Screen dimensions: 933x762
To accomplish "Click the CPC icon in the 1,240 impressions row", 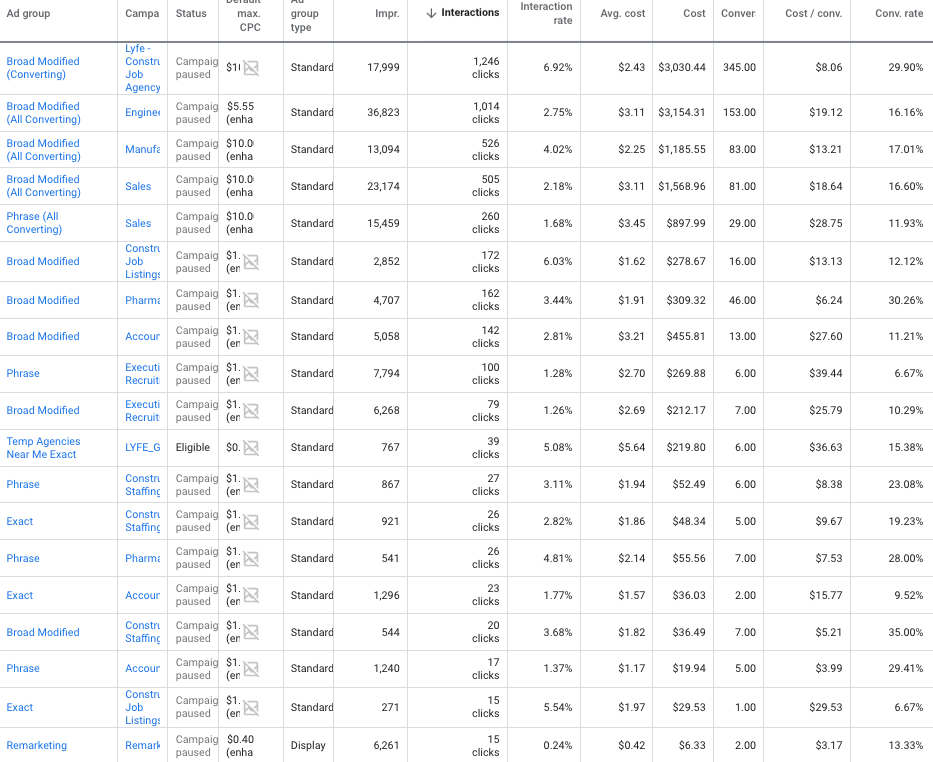I will tap(251, 669).
